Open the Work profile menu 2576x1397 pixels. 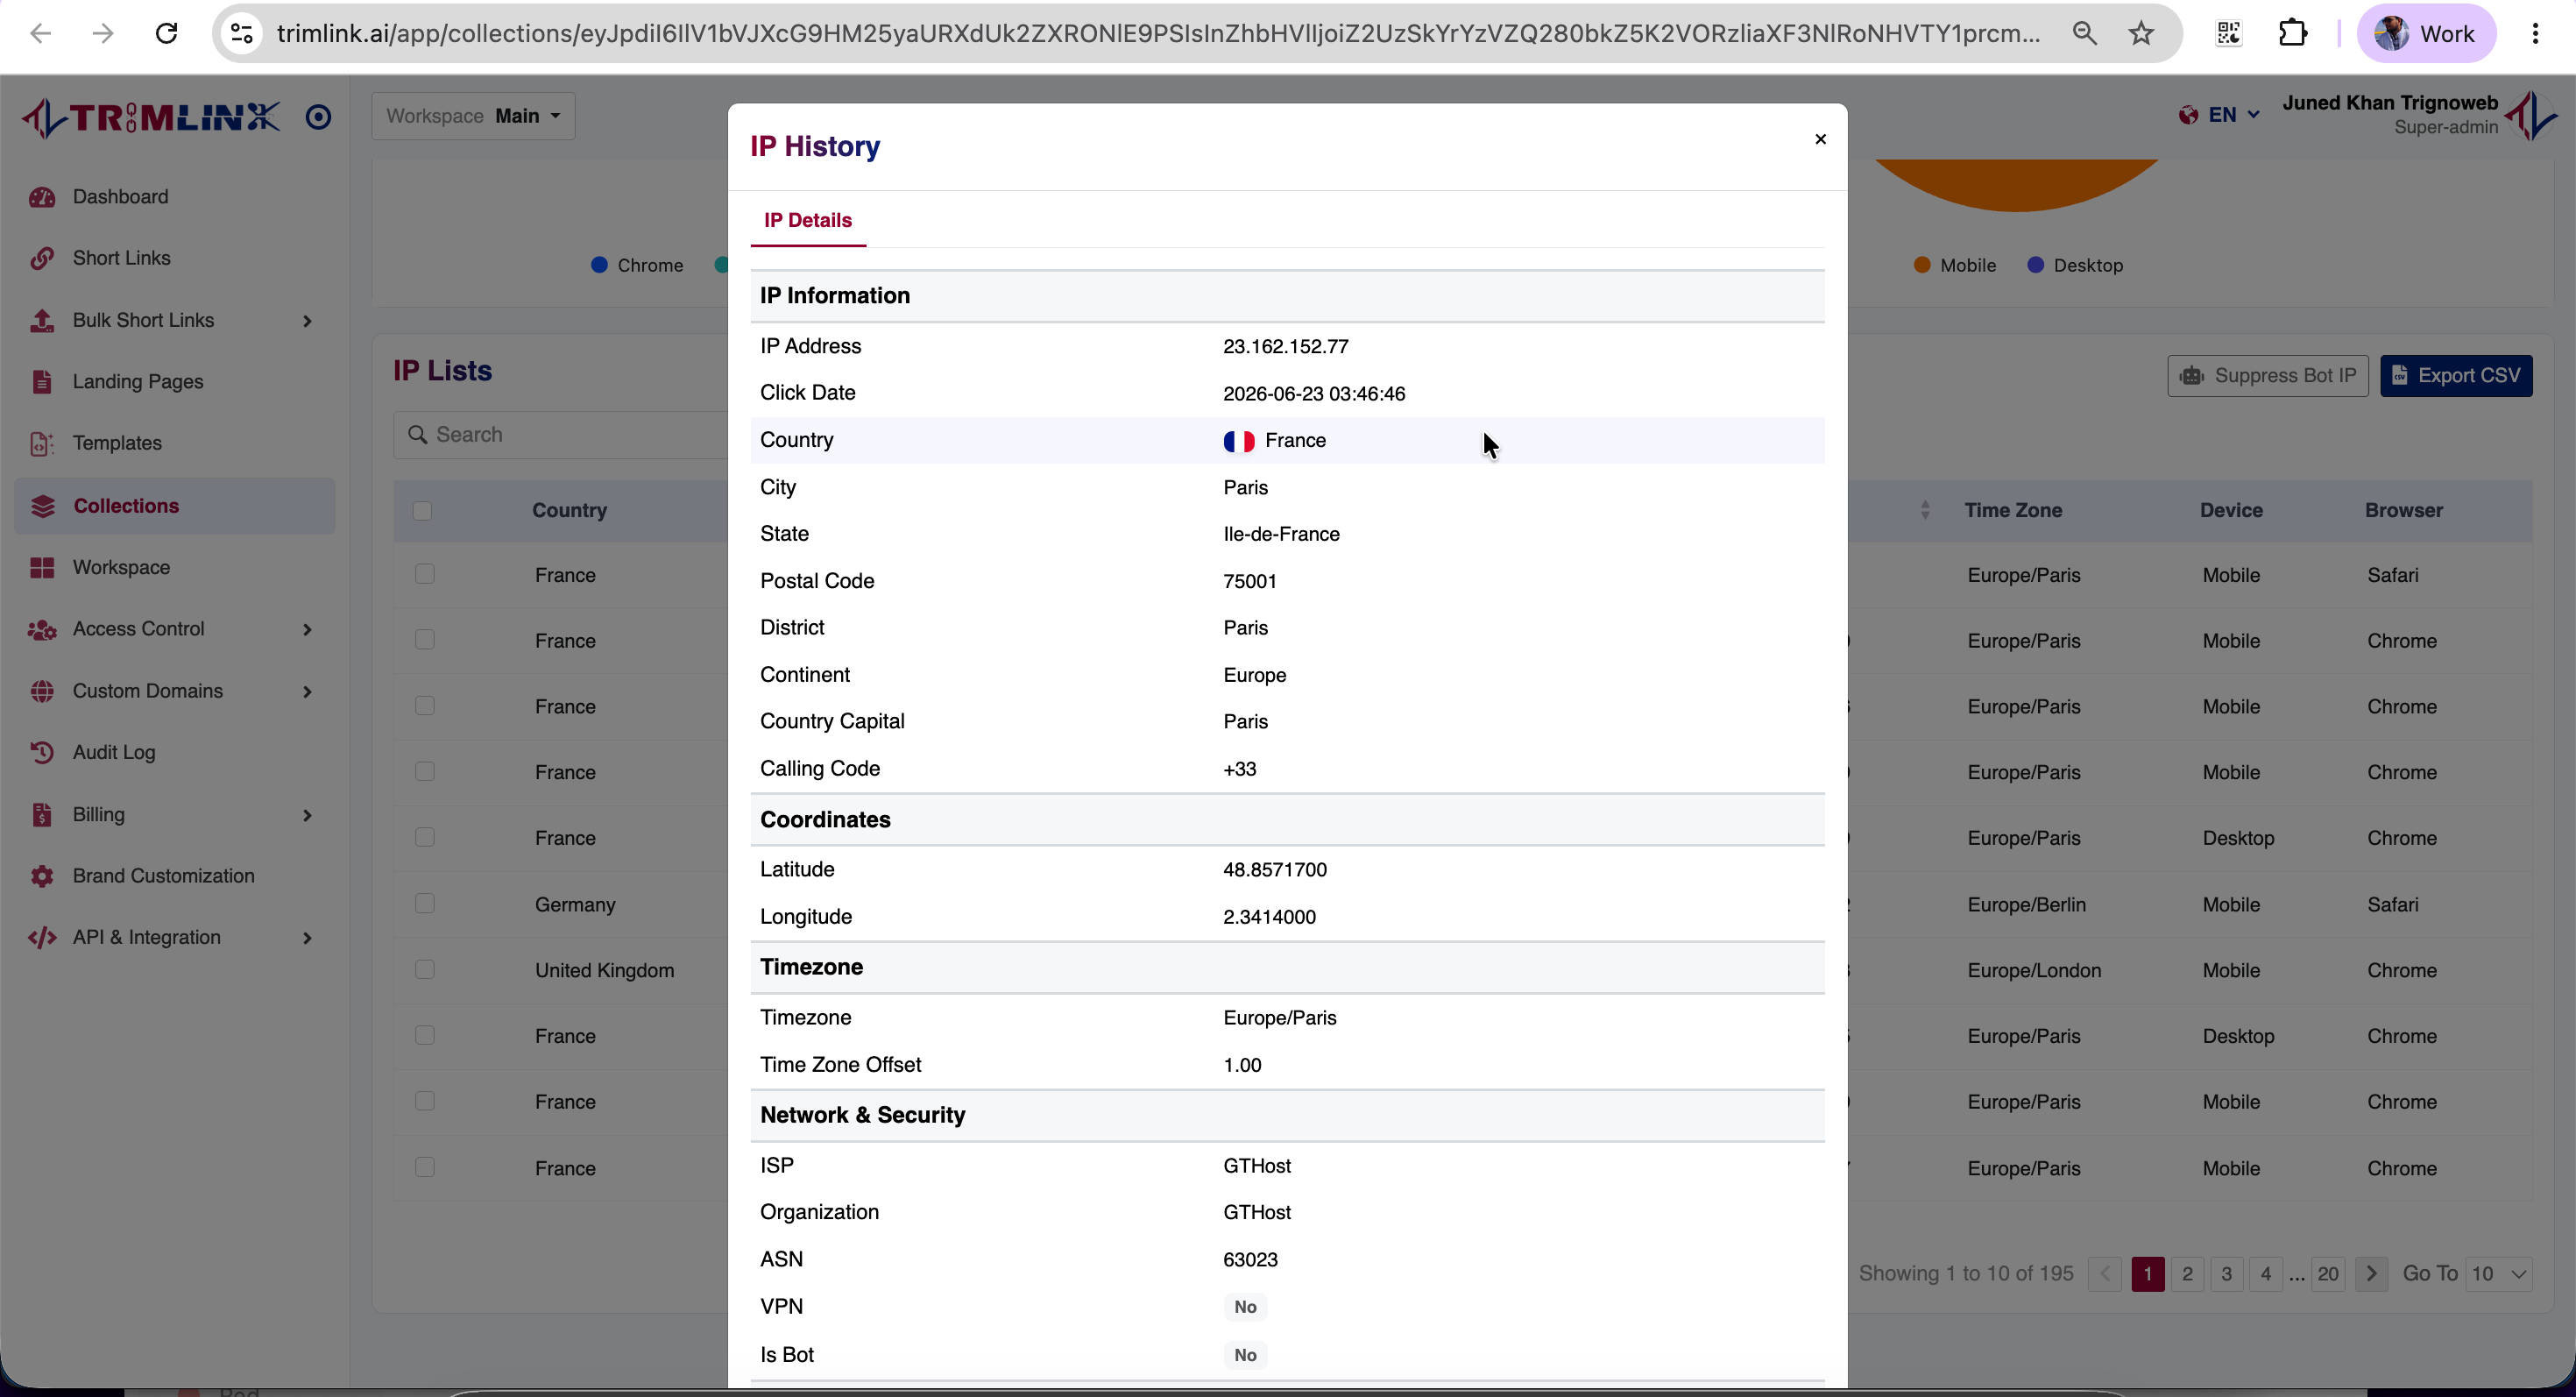2427,33
